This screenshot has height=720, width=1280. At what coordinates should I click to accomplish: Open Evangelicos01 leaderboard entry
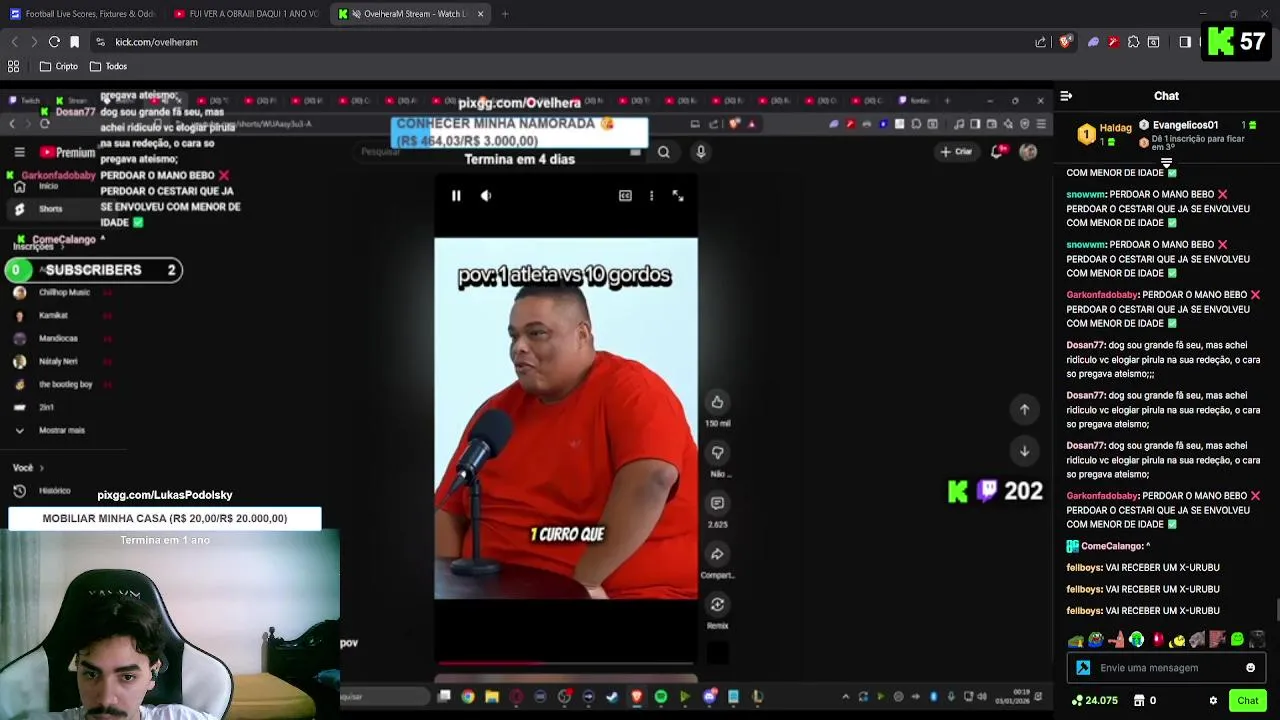coord(1198,125)
